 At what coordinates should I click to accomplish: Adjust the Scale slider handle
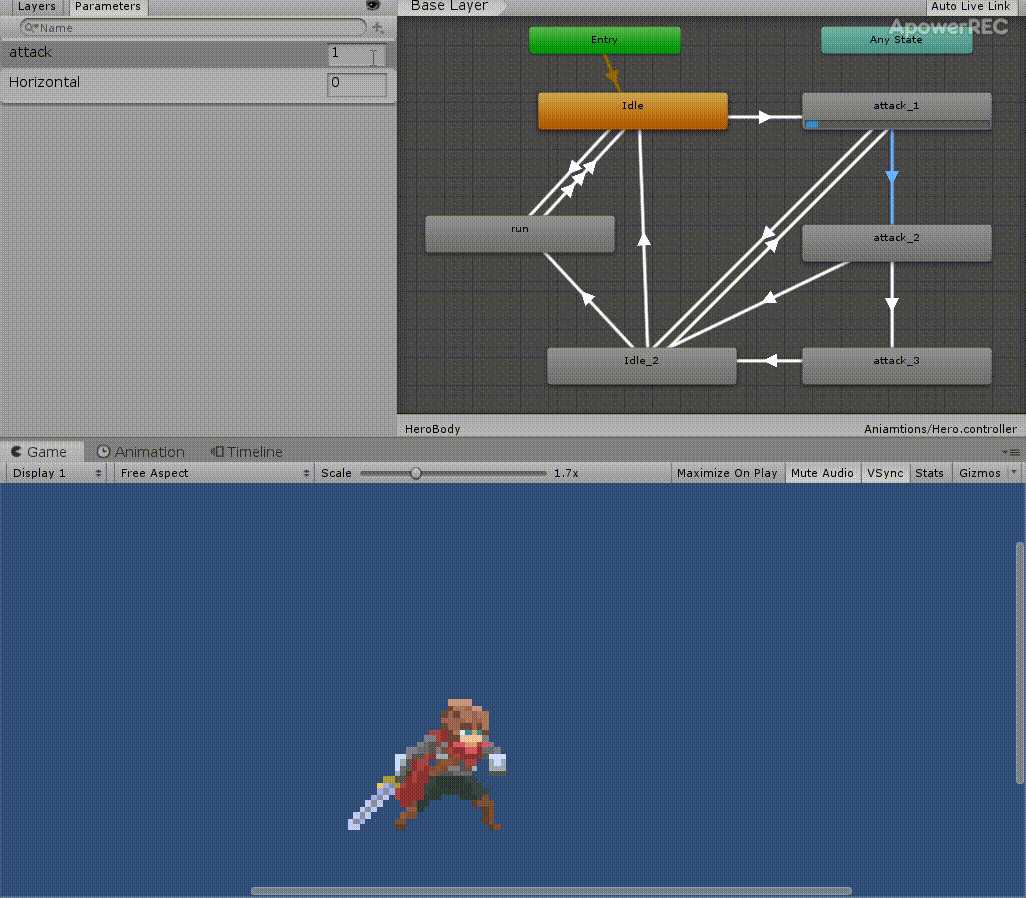416,473
